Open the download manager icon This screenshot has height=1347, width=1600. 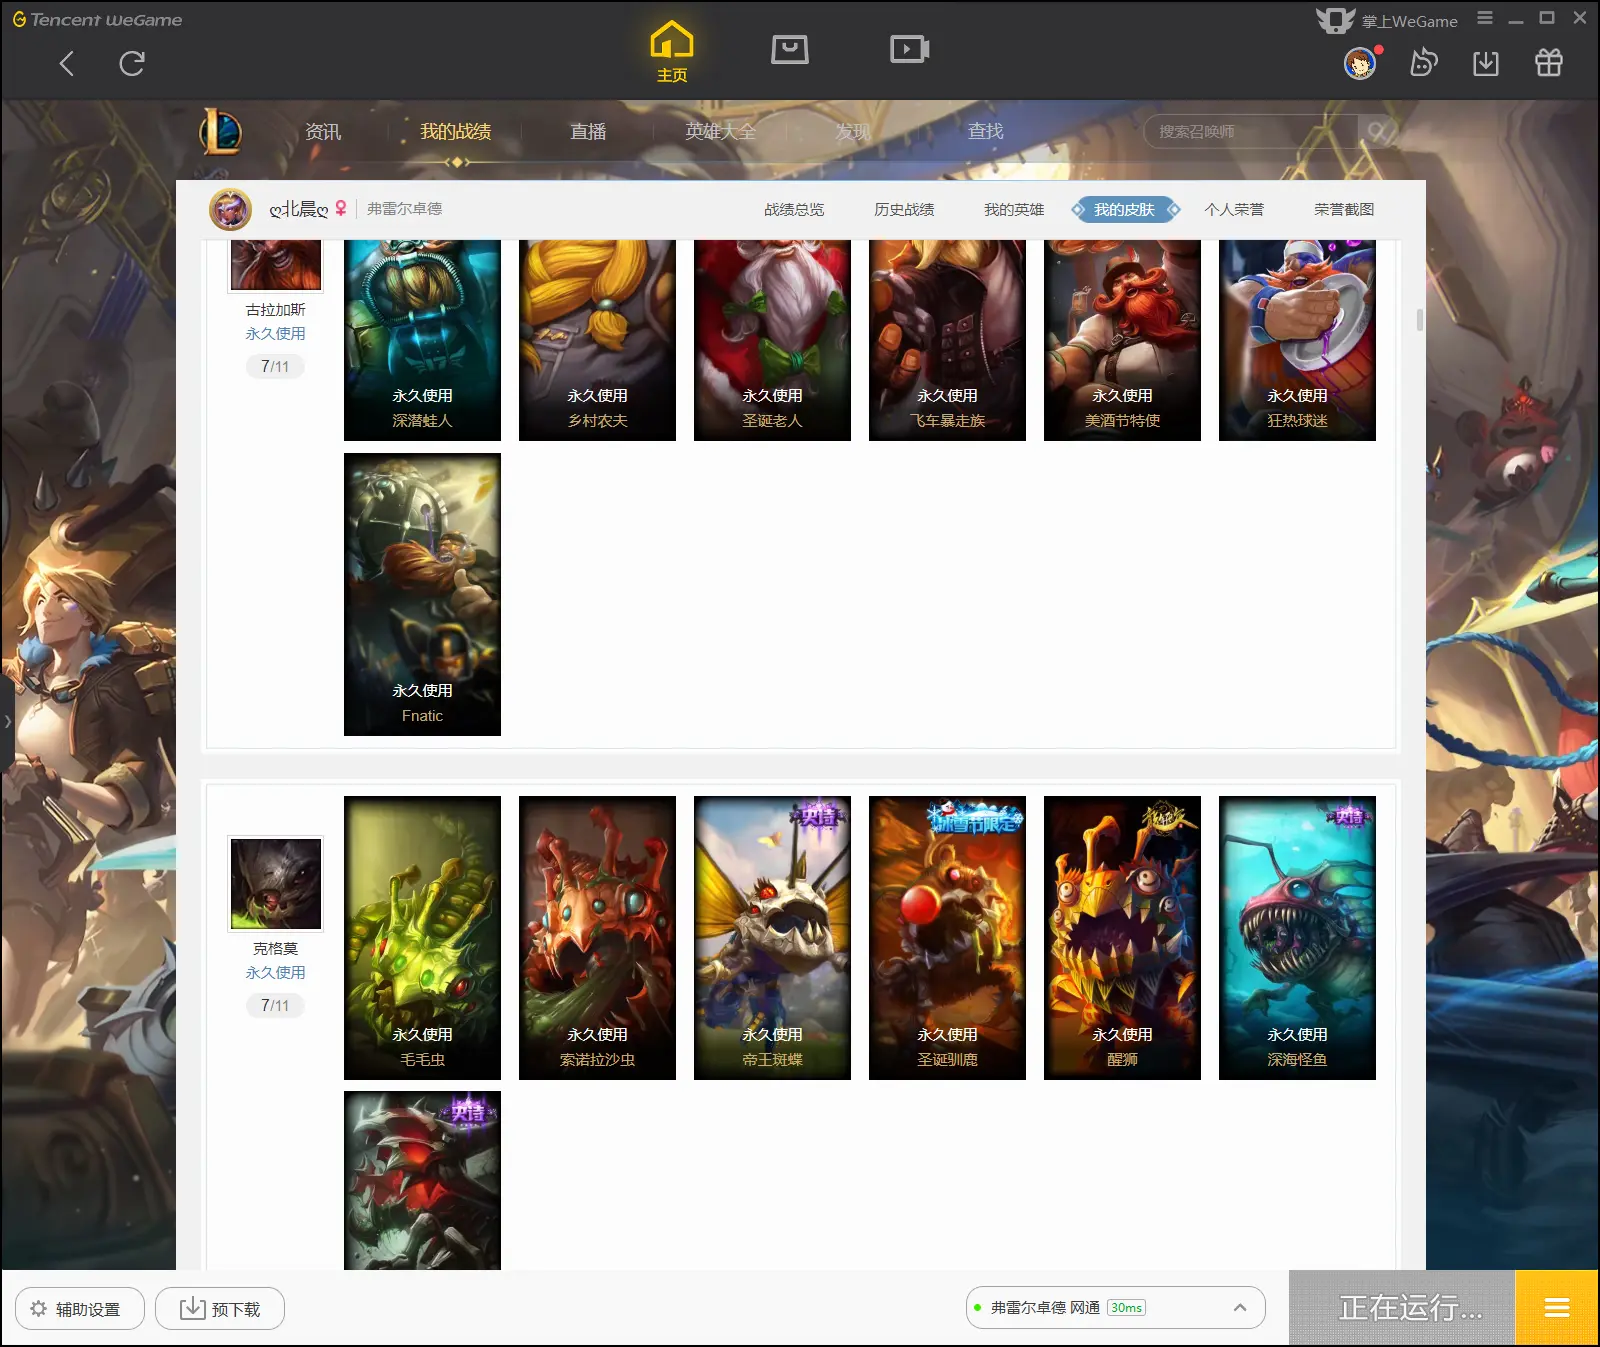click(x=1486, y=63)
